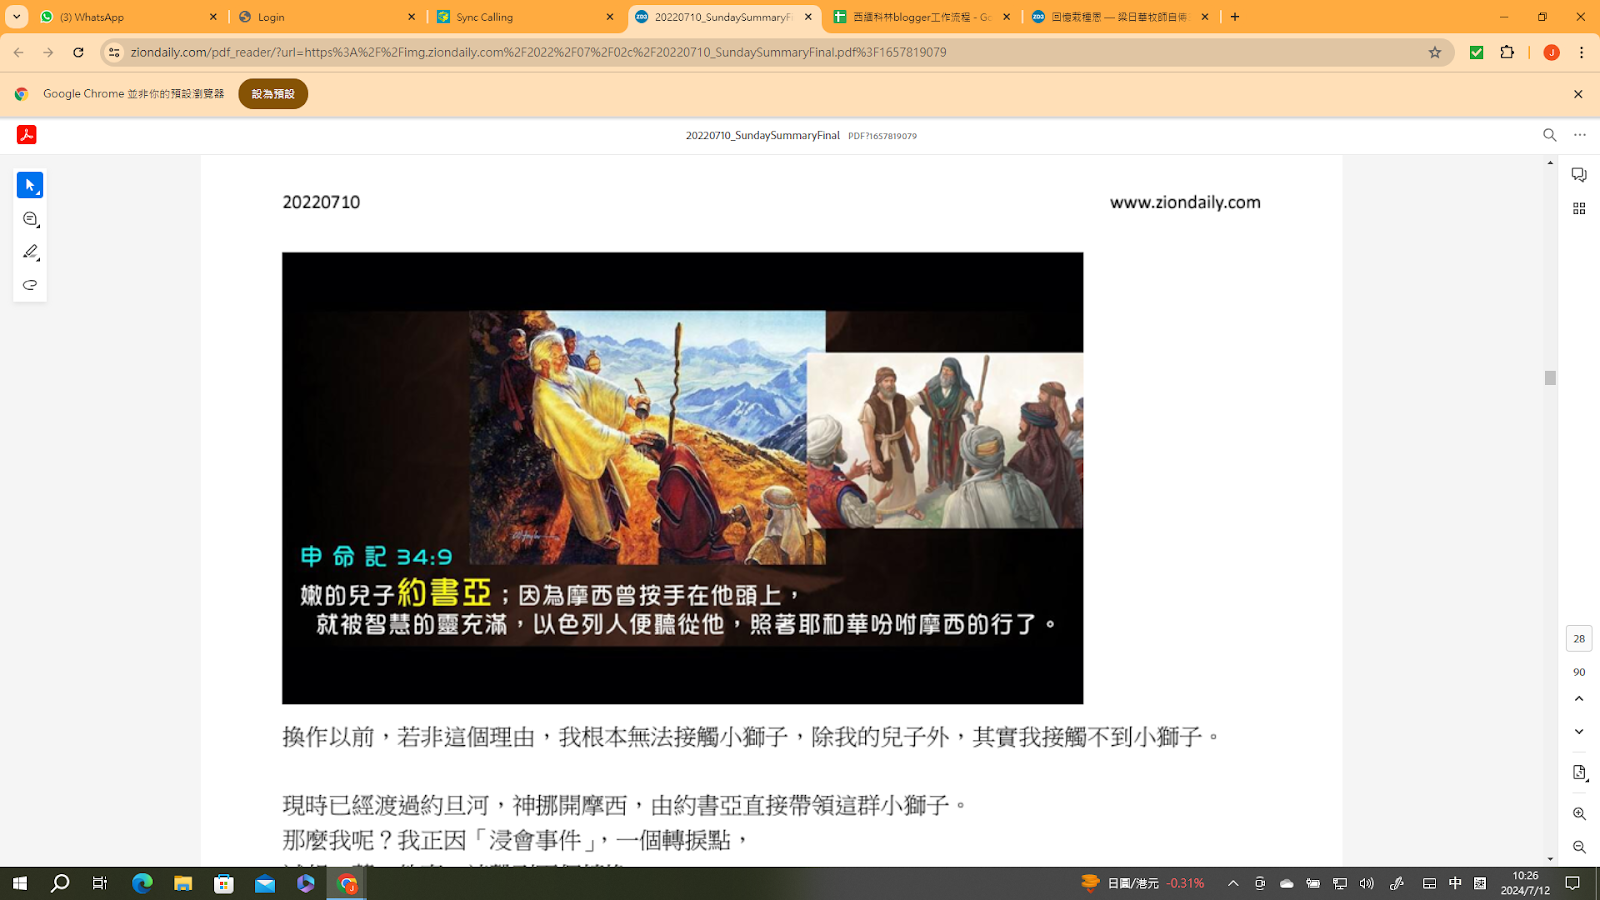This screenshot has height=900, width=1600.
Task: Switch the 中 input method indicator
Action: (1455, 883)
